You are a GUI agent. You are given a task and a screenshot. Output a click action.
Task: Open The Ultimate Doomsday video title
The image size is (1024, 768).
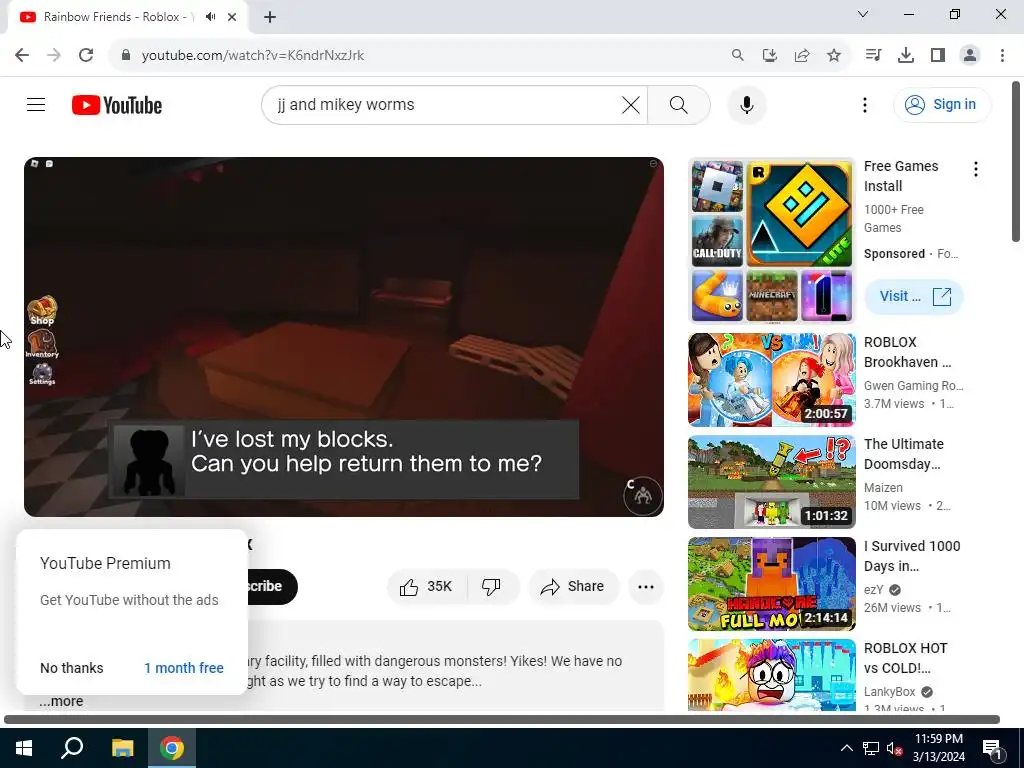[904, 454]
